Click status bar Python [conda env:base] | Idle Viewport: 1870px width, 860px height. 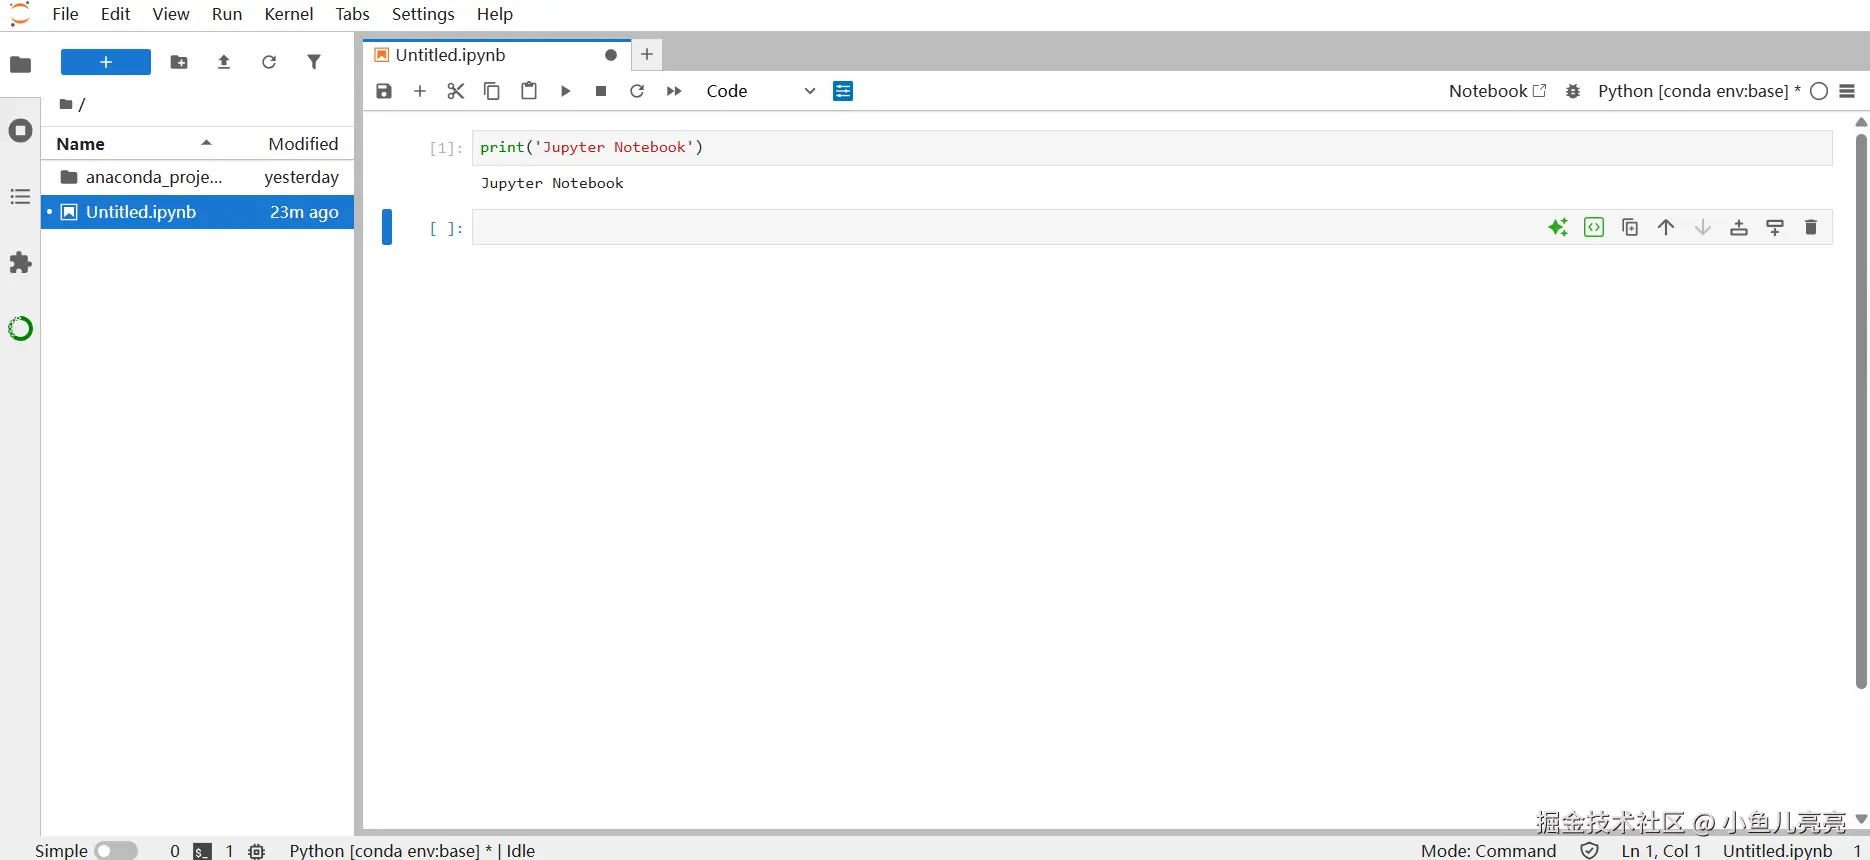(x=412, y=850)
